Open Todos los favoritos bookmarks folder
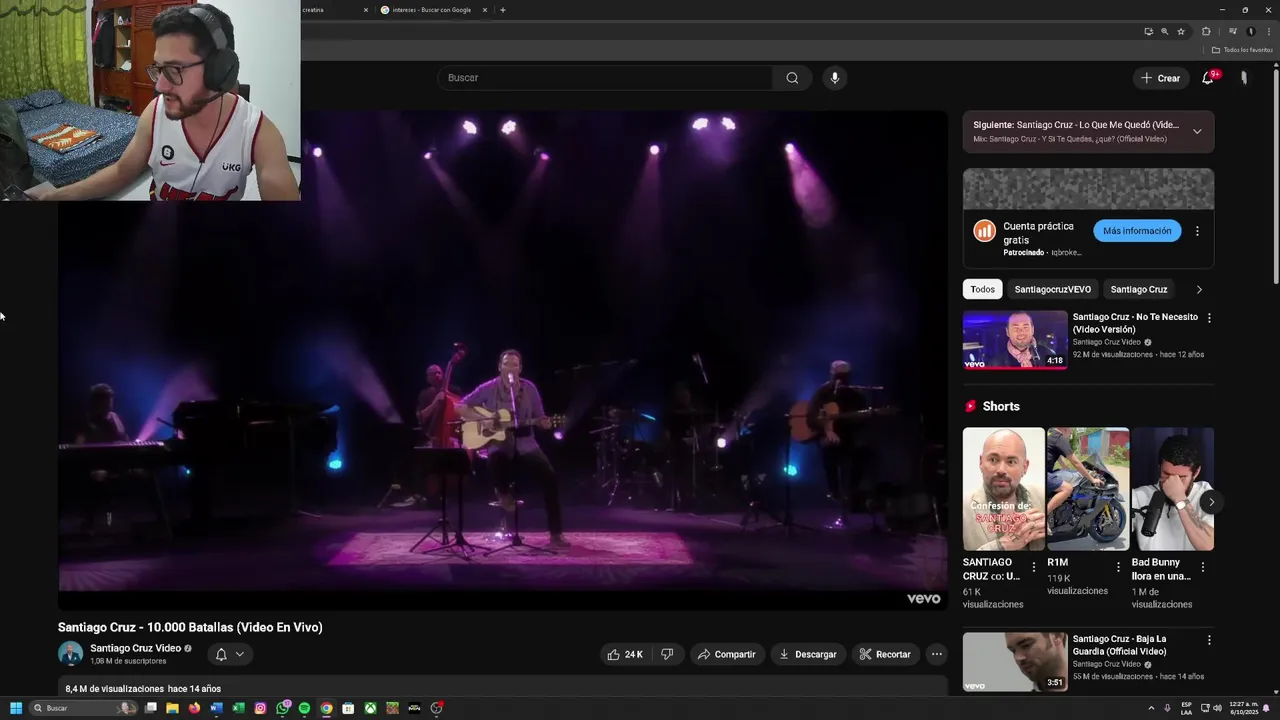Image resolution: width=1280 pixels, height=720 pixels. pos(1243,50)
